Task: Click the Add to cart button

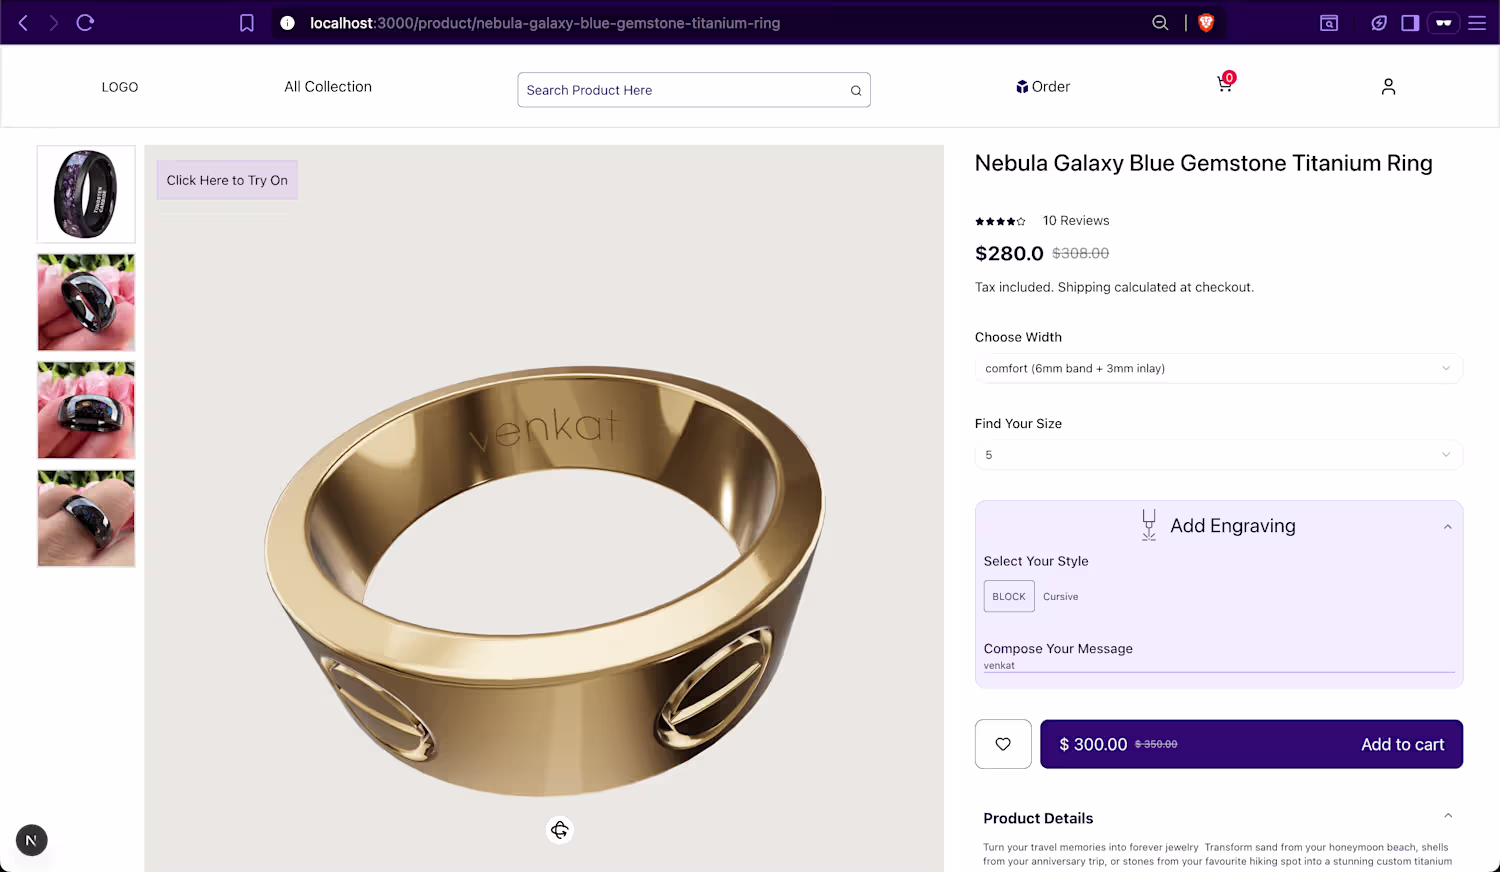Action: (x=1251, y=744)
